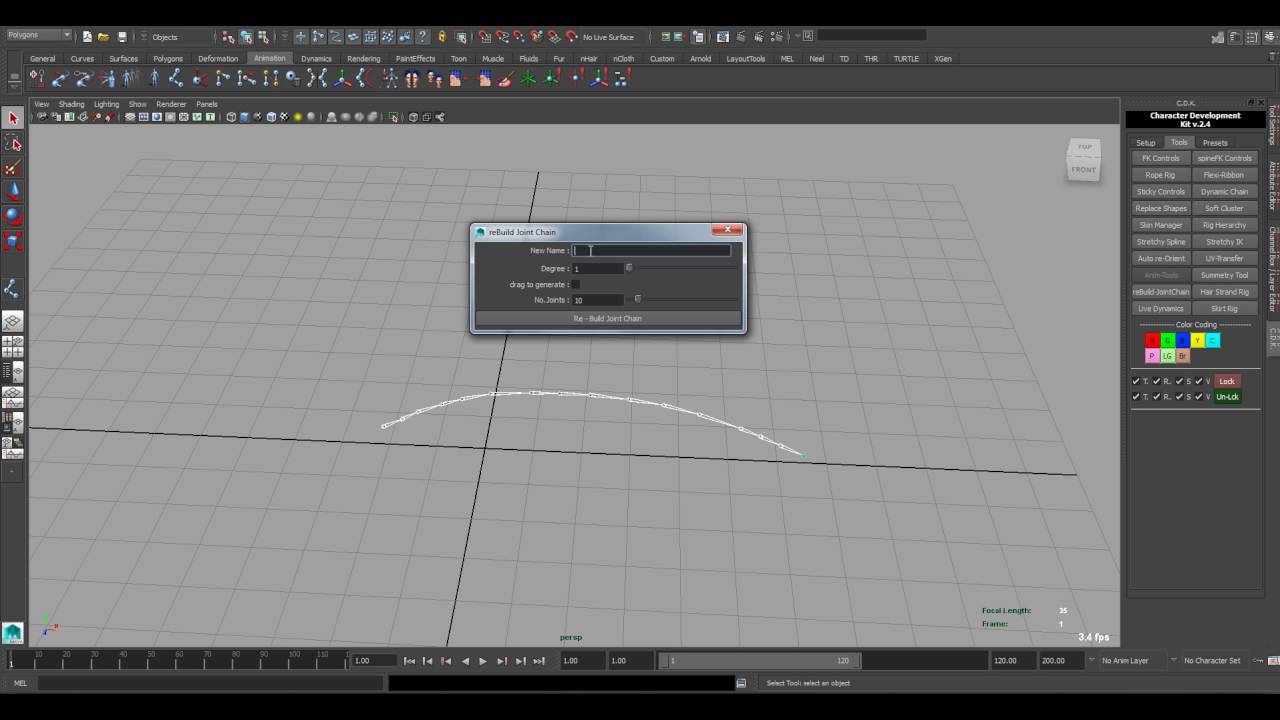
Task: Click the FRONT face of the view cube
Action: point(1084,169)
